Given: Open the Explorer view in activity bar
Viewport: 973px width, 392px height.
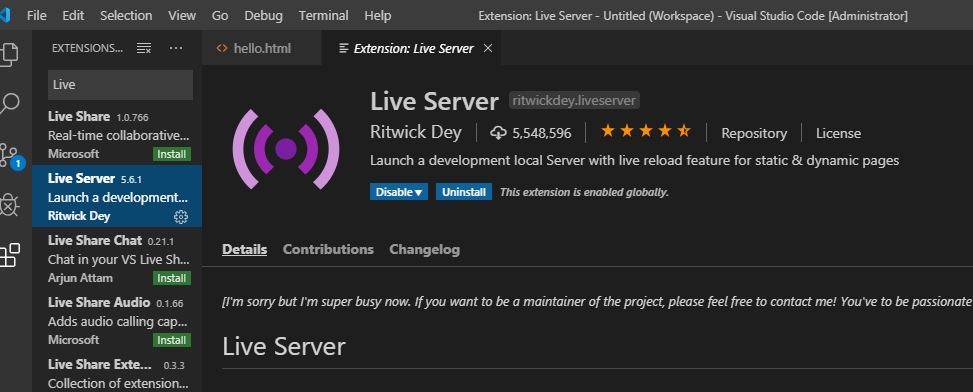Looking at the screenshot, I should tap(10, 54).
